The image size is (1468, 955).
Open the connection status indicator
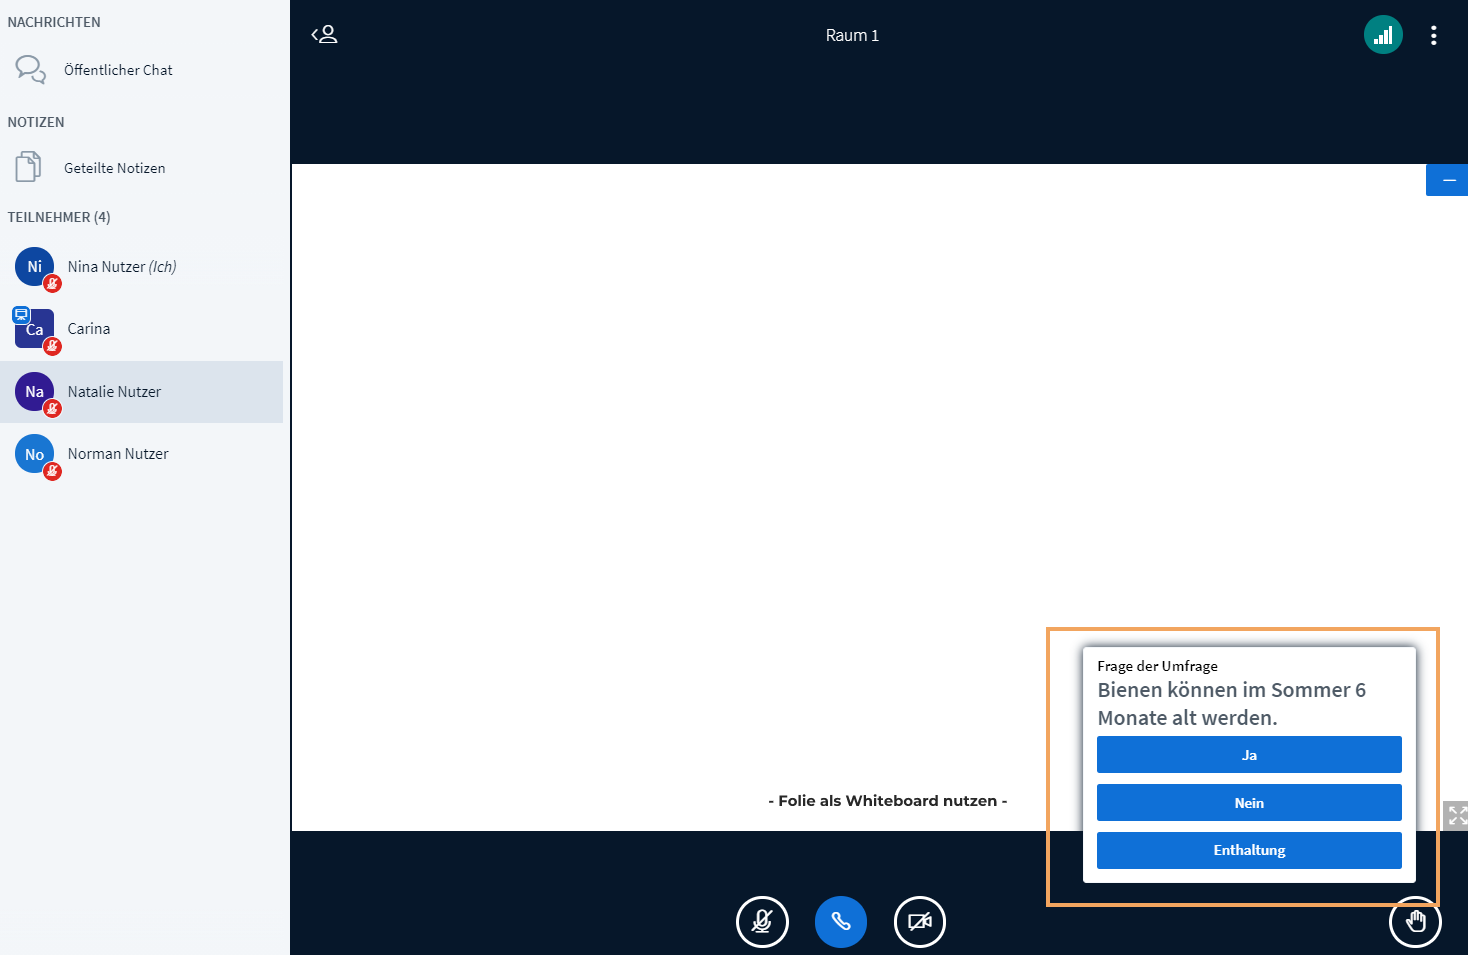(x=1383, y=35)
